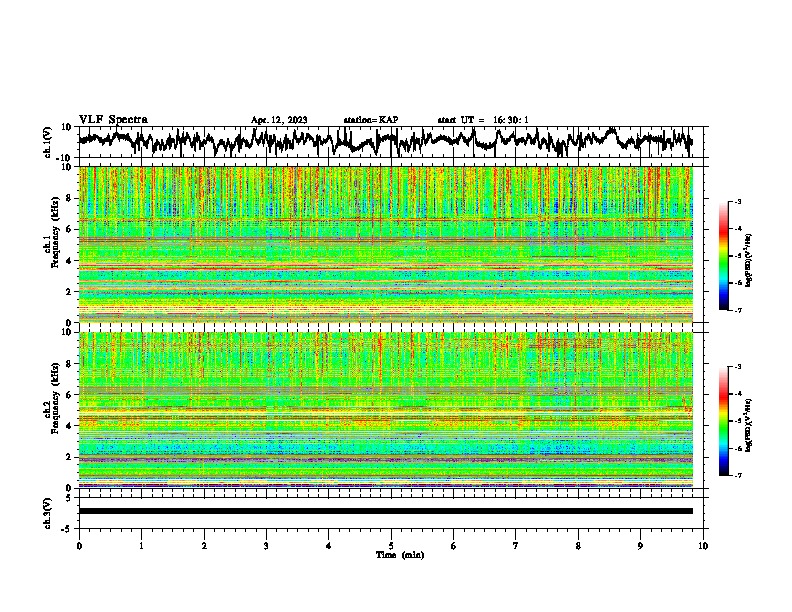
Task: Click the "4" kHz tick of ch.1 spectrogram
Action: coord(69,261)
